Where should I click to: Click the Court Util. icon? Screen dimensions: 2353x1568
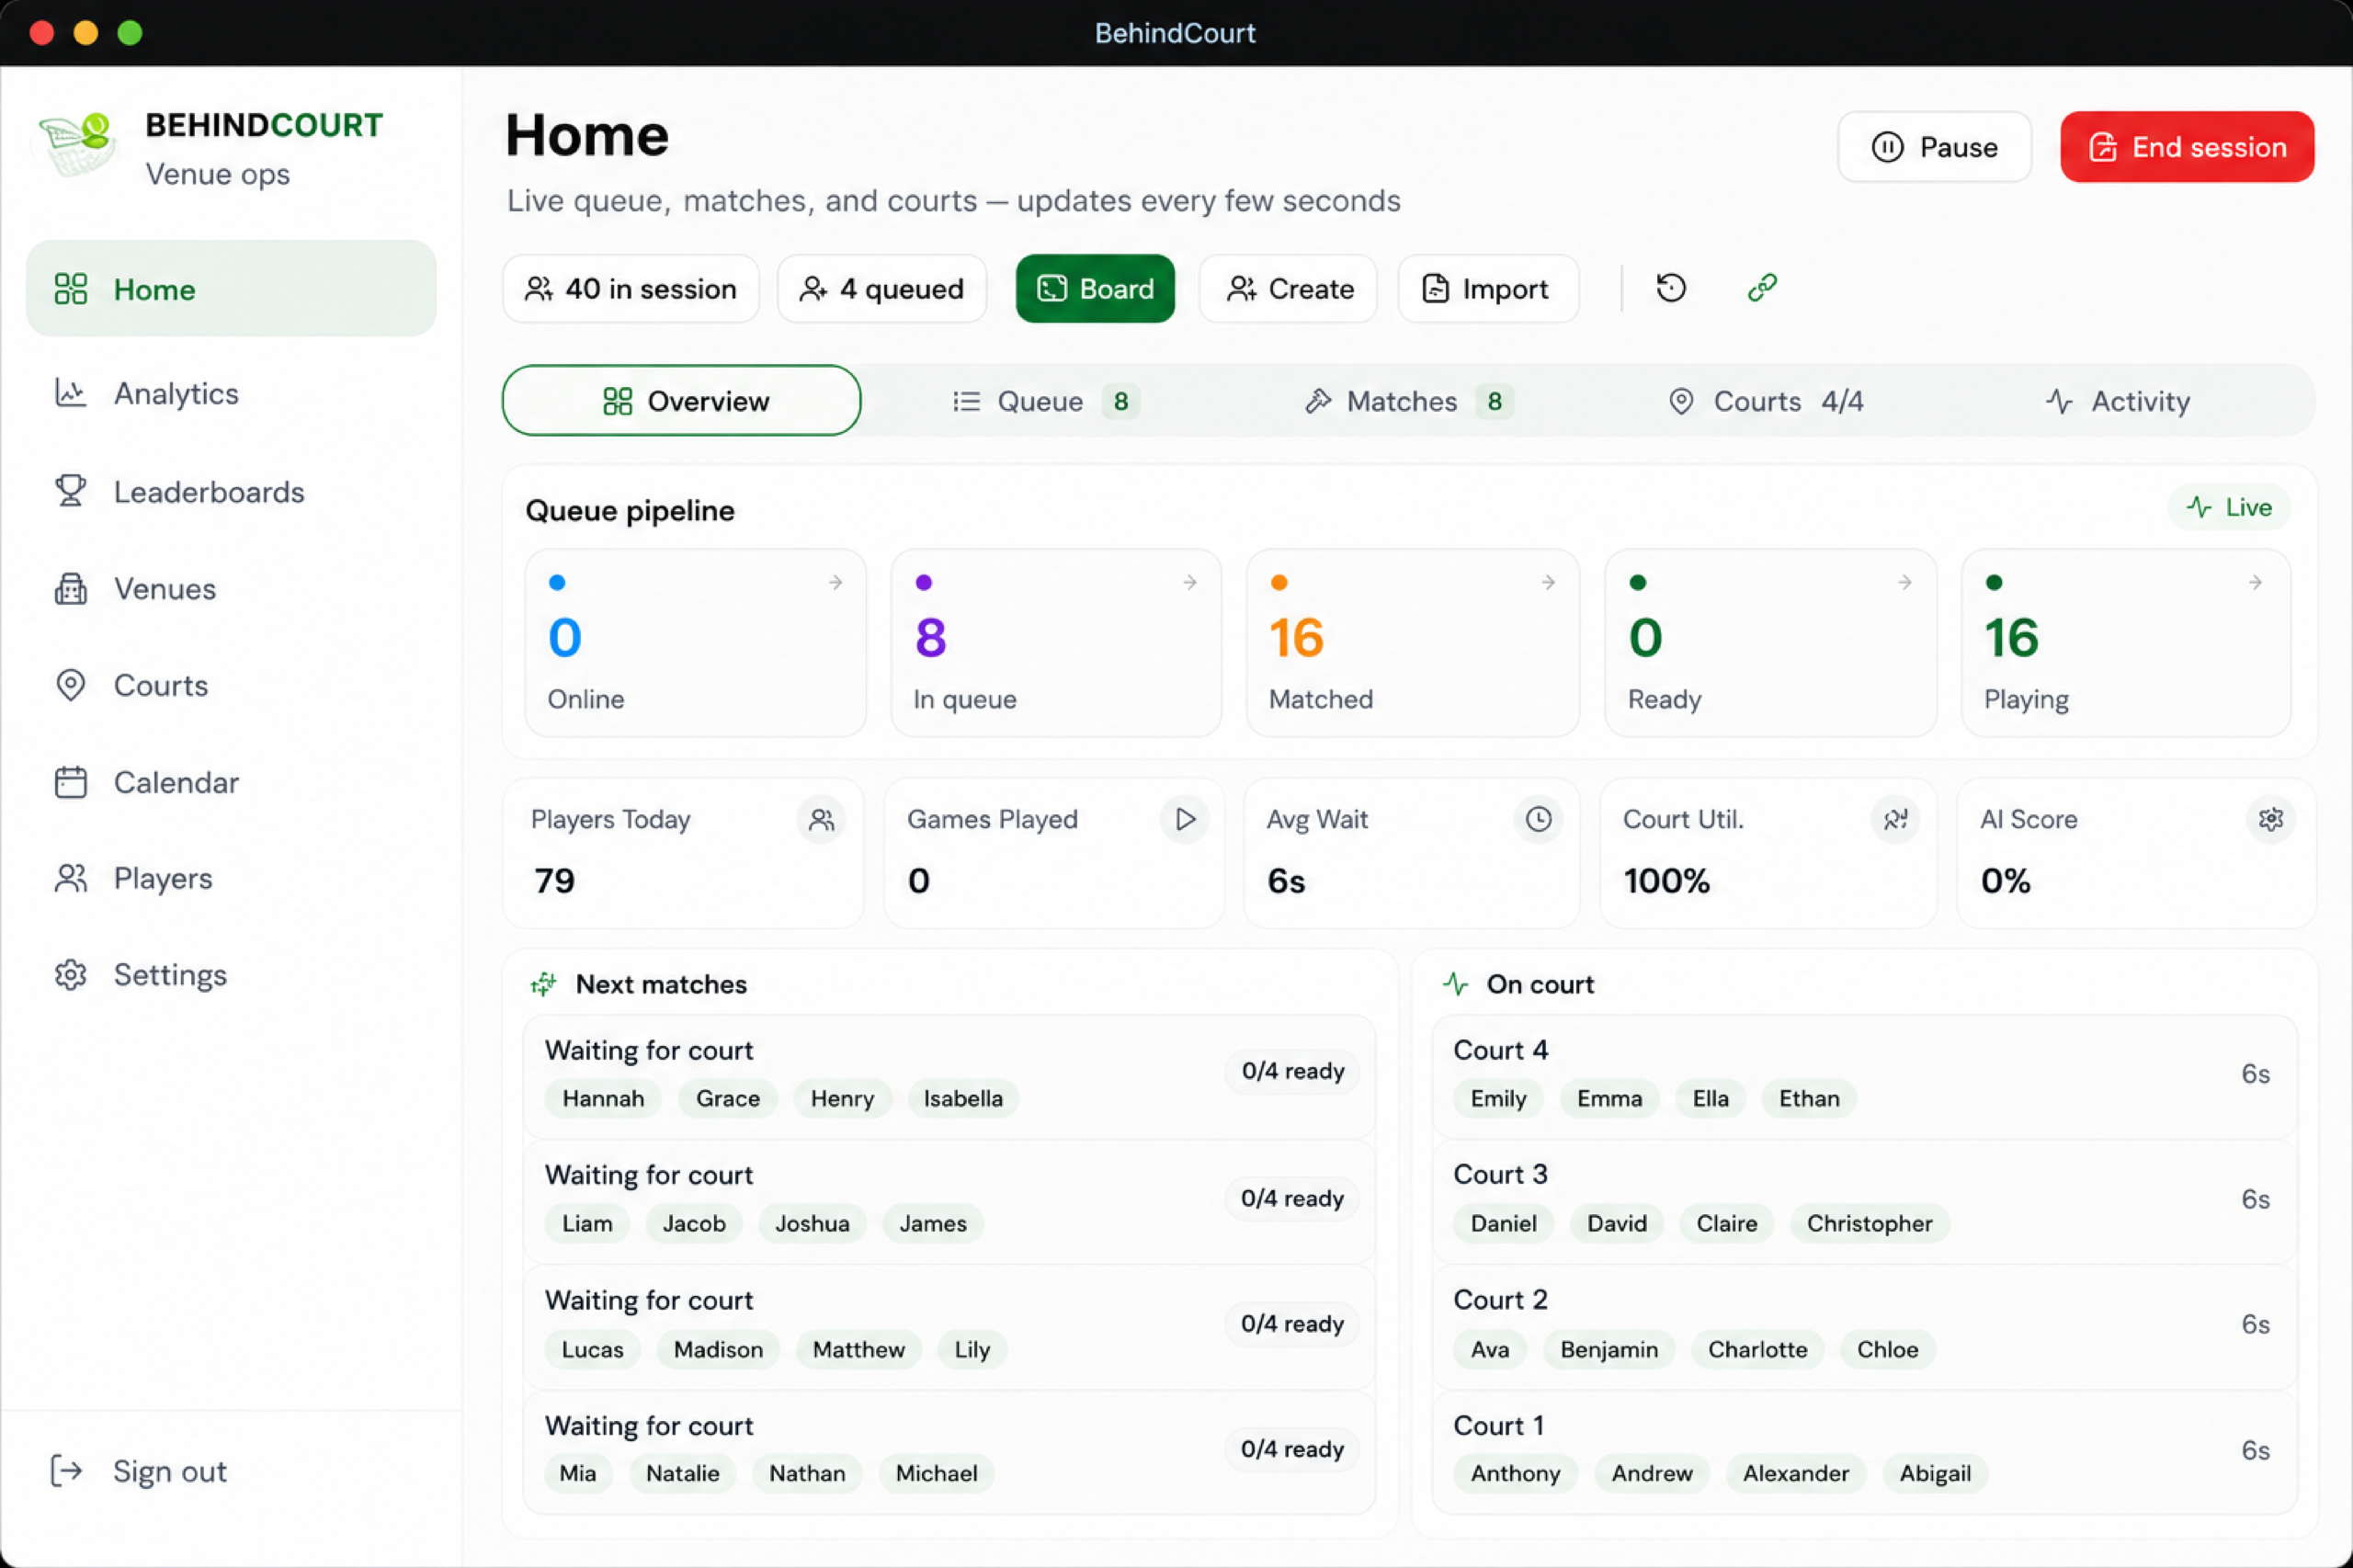coord(1895,820)
